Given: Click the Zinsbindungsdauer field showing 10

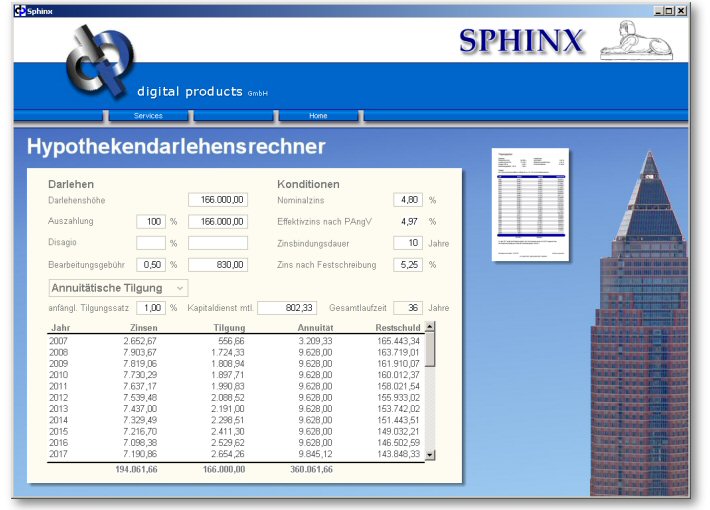Looking at the screenshot, I should coord(408,243).
